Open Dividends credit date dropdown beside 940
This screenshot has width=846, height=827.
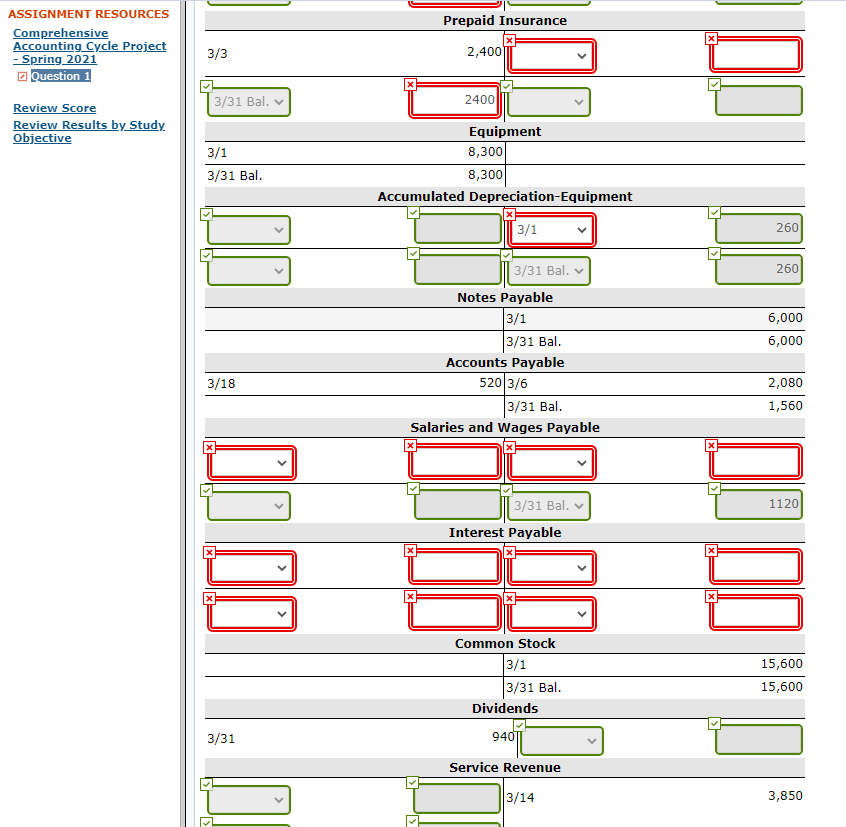[562, 741]
